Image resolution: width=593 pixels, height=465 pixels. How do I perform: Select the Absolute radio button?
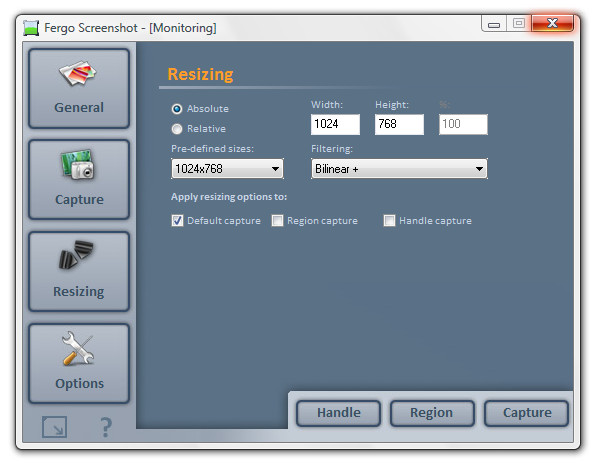177,109
